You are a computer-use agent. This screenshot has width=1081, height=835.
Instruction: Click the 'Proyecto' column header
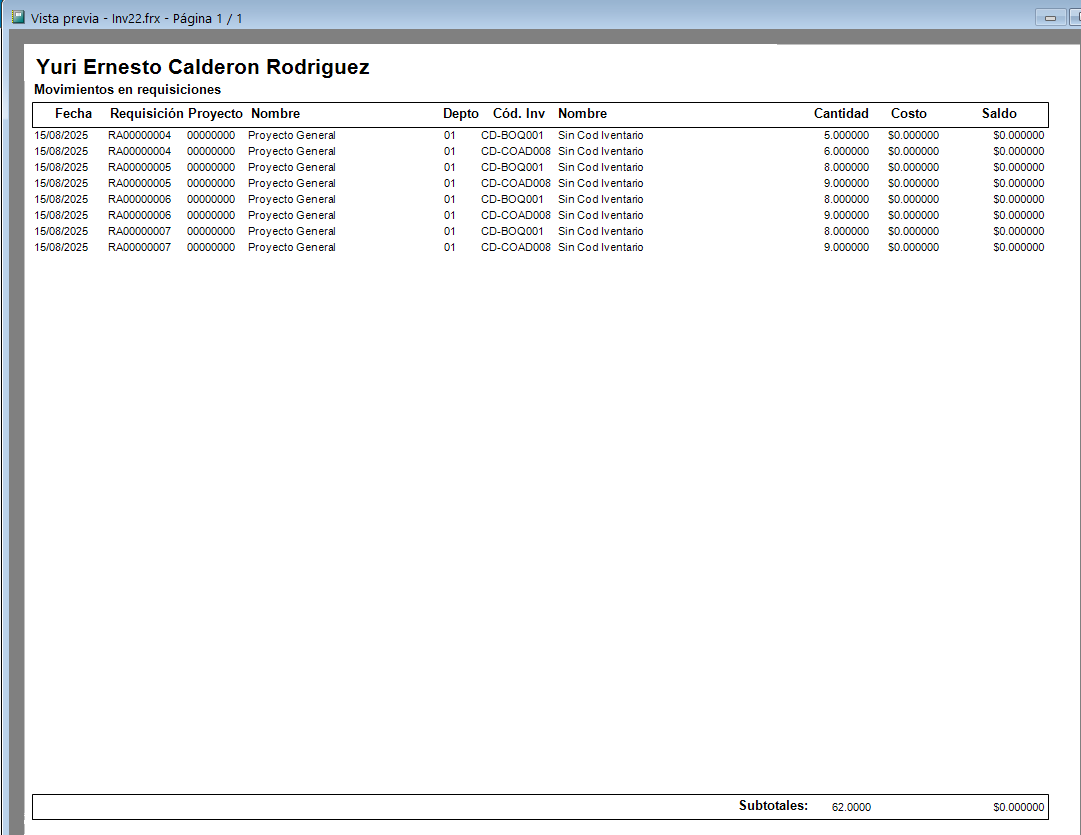coord(215,114)
